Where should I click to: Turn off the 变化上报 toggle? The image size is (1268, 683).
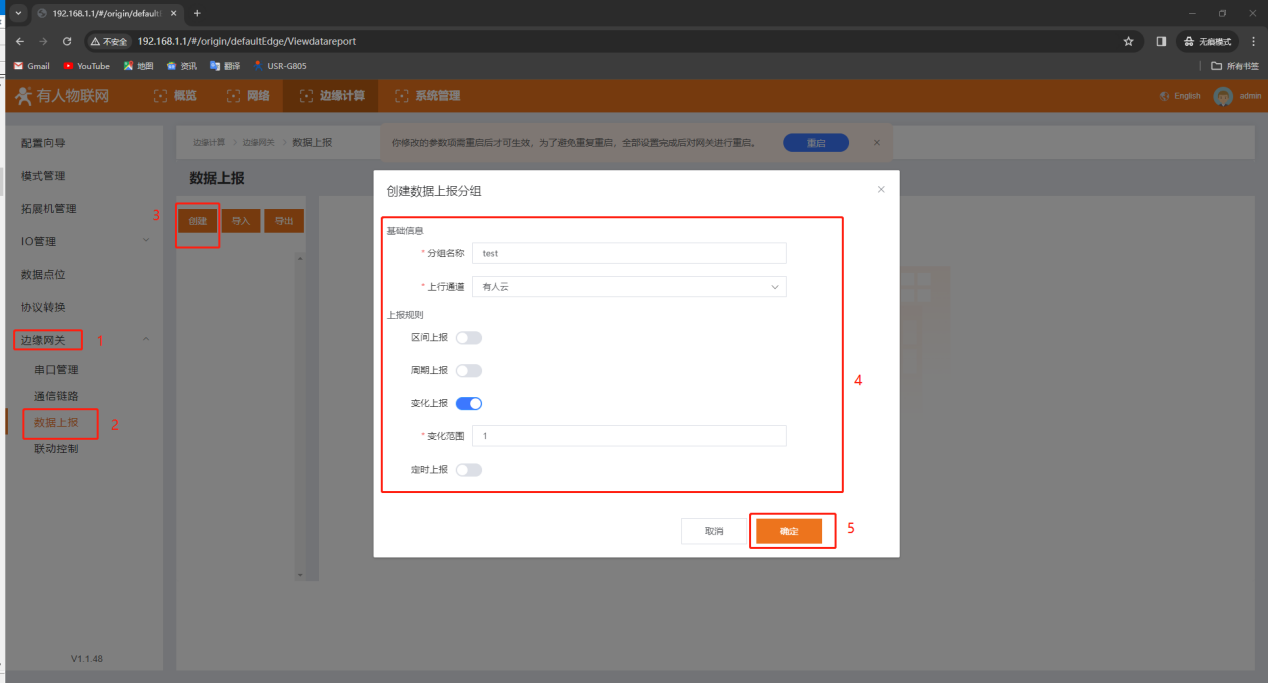tap(469, 404)
